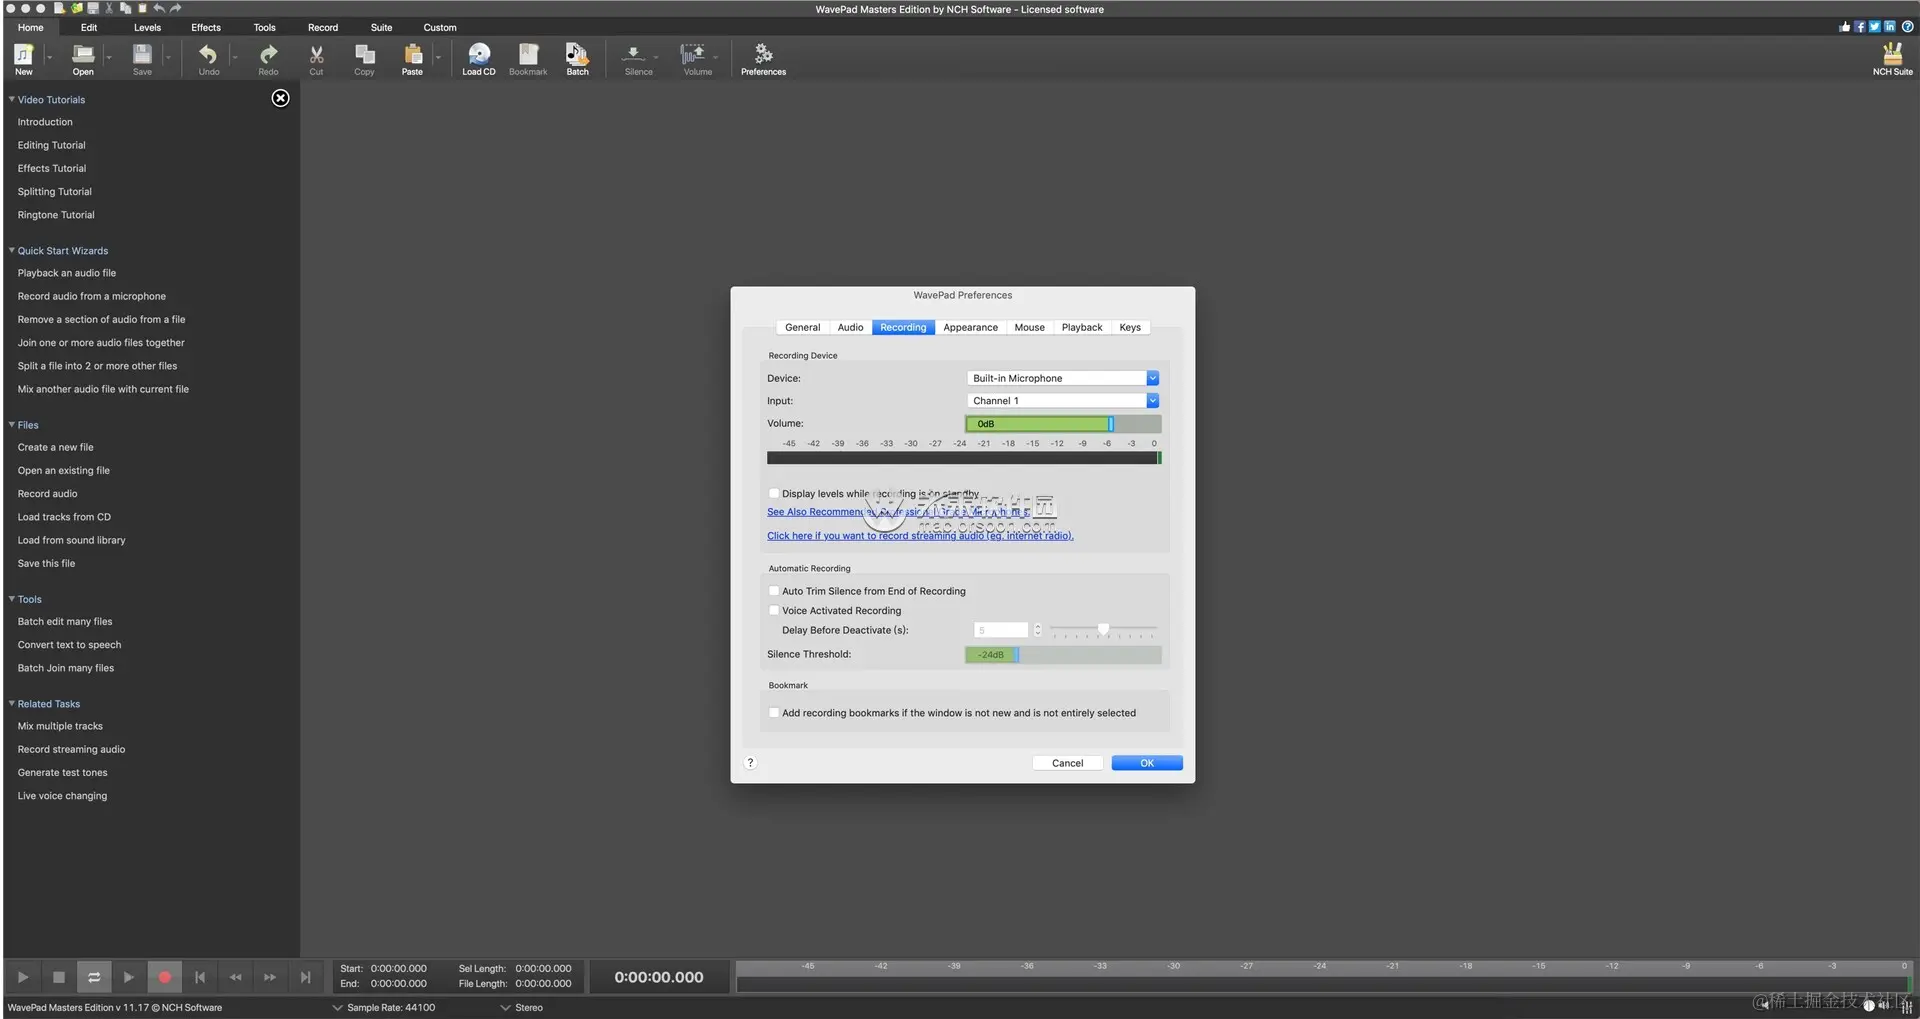Viewport: 1920px width, 1019px height.
Task: Enable Voice Activated Recording checkbox
Action: click(x=774, y=610)
